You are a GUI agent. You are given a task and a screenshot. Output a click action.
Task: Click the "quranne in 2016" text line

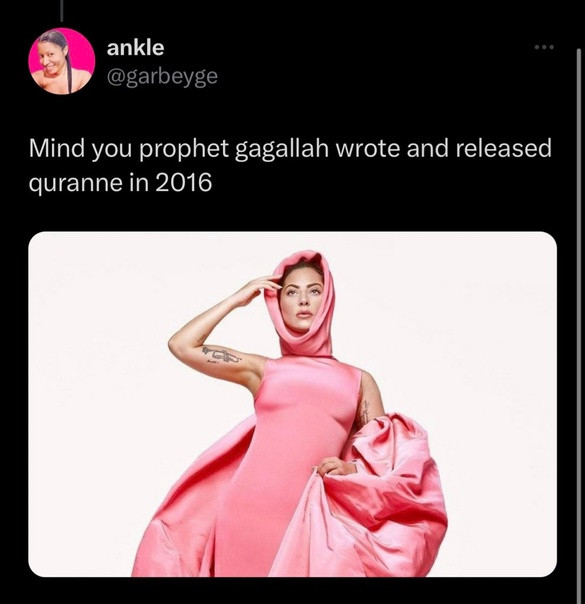(120, 182)
